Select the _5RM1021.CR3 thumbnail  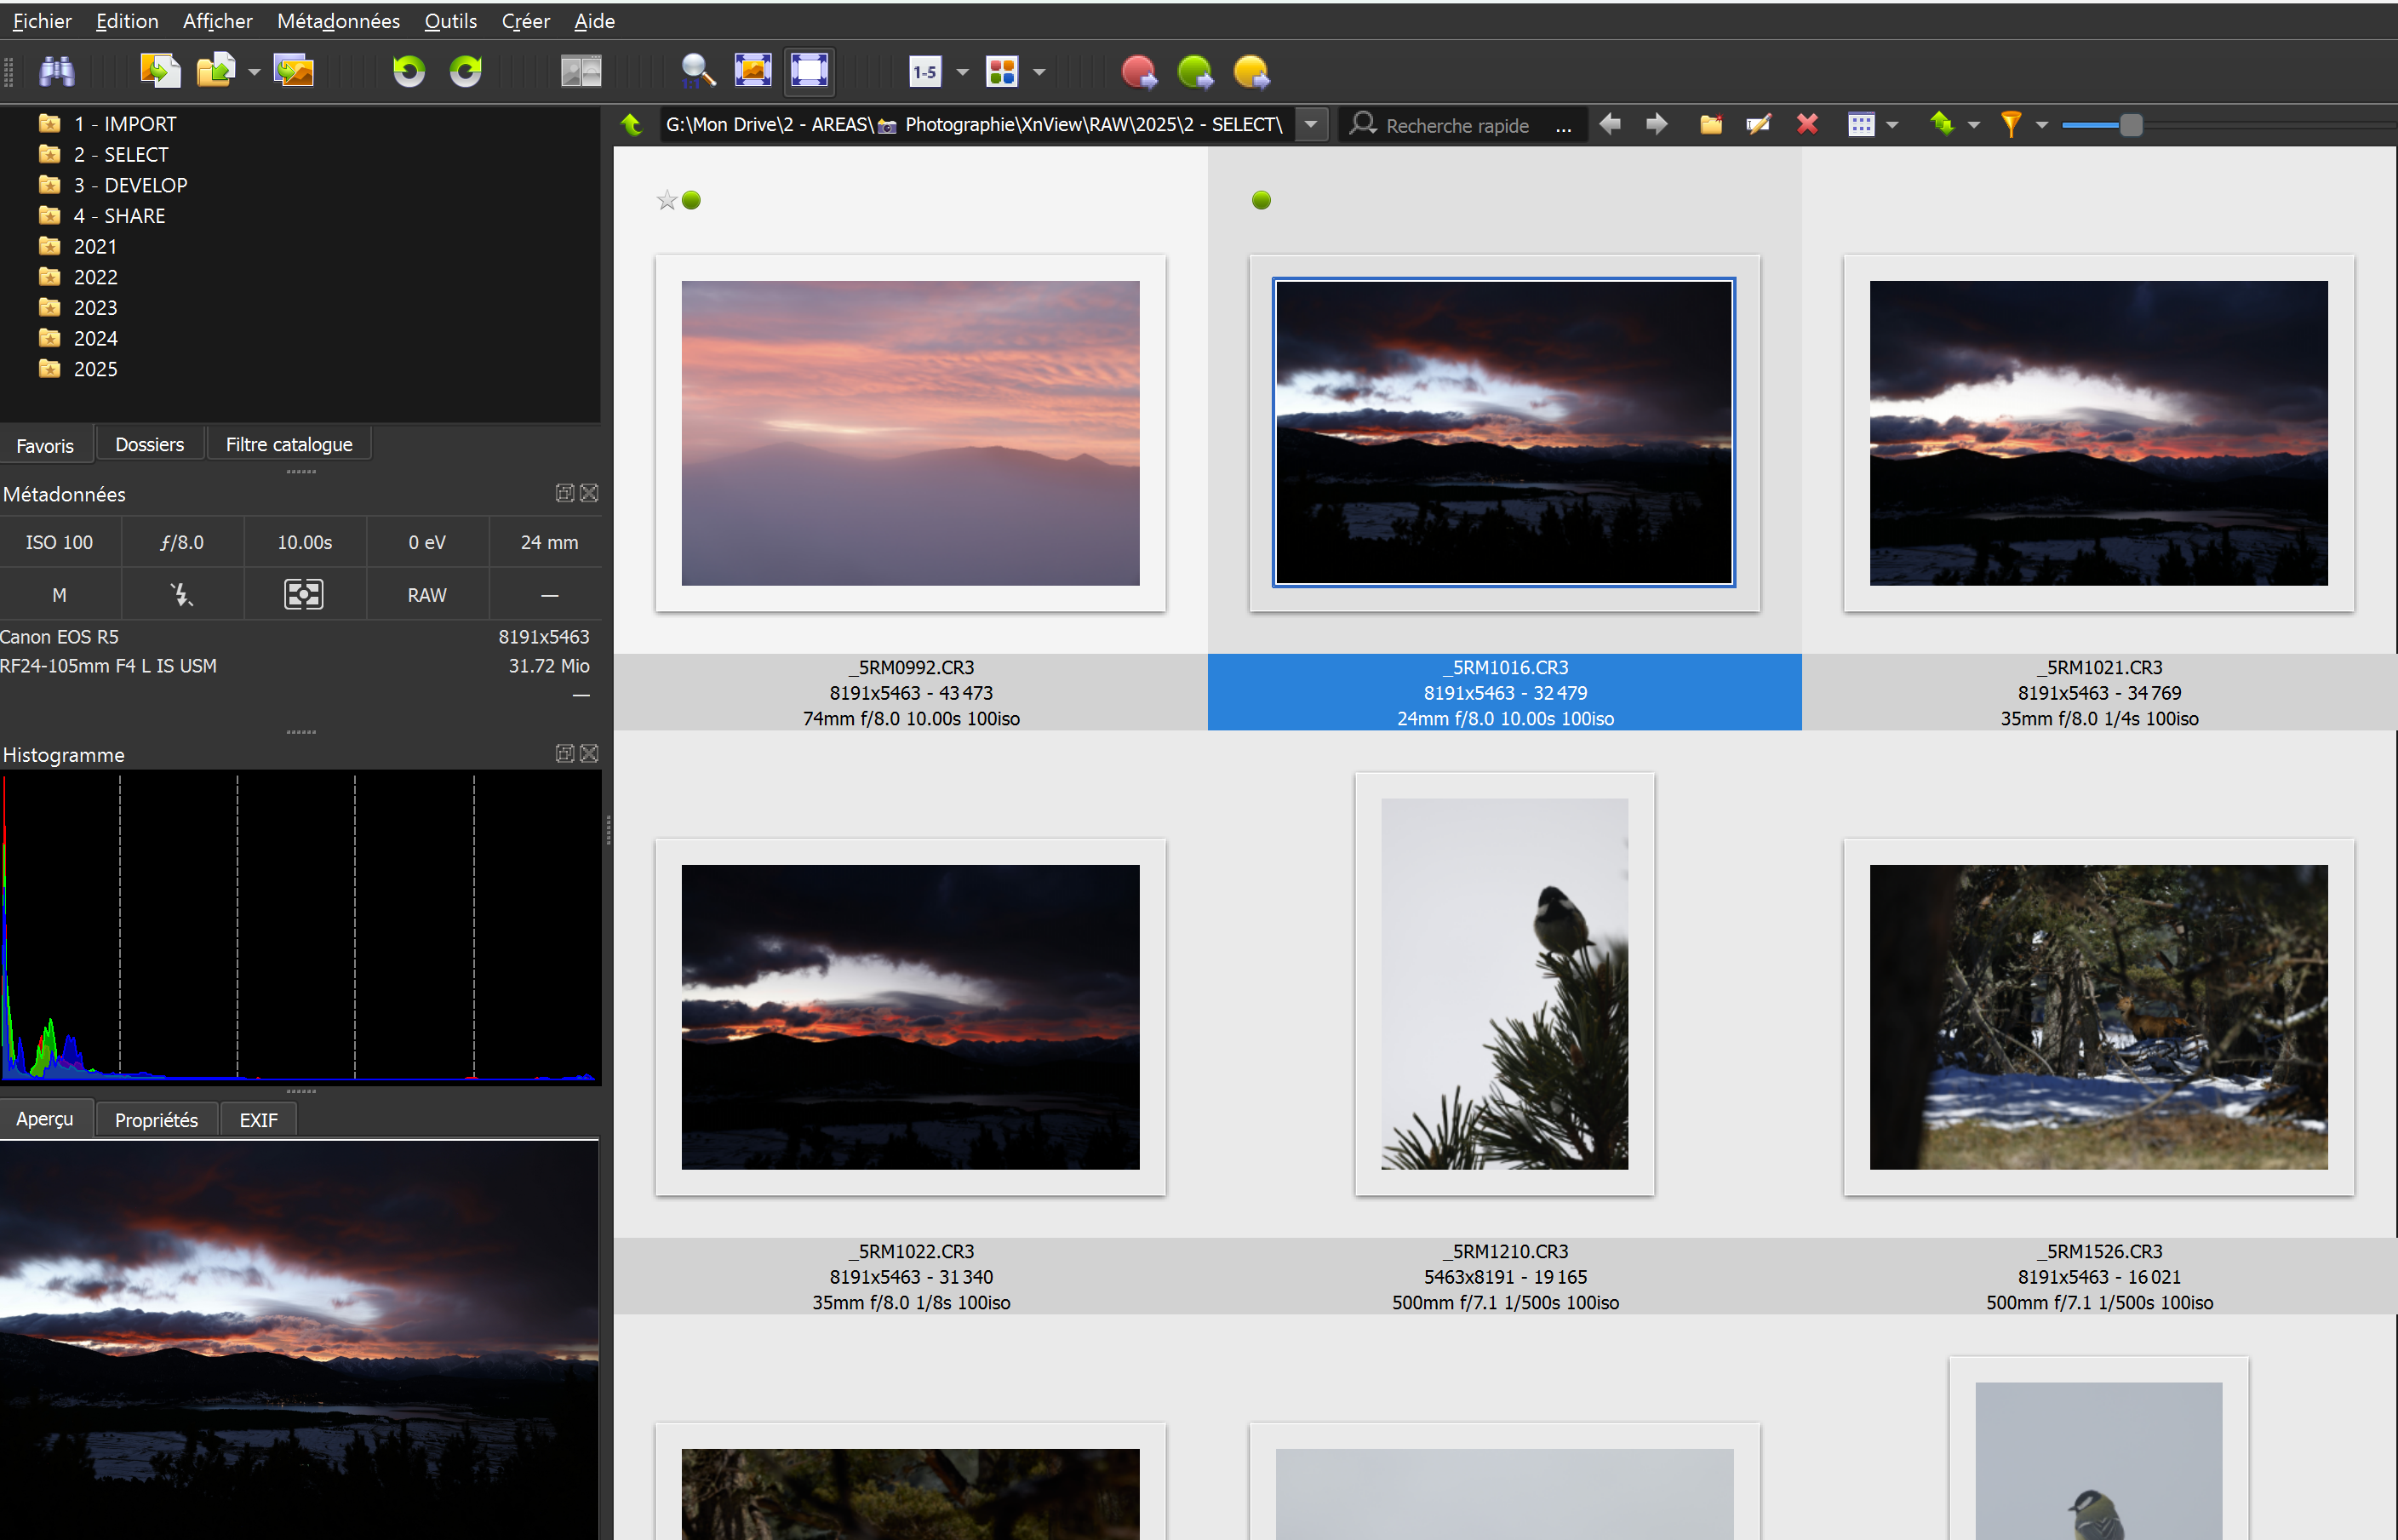pyautogui.click(x=2098, y=433)
